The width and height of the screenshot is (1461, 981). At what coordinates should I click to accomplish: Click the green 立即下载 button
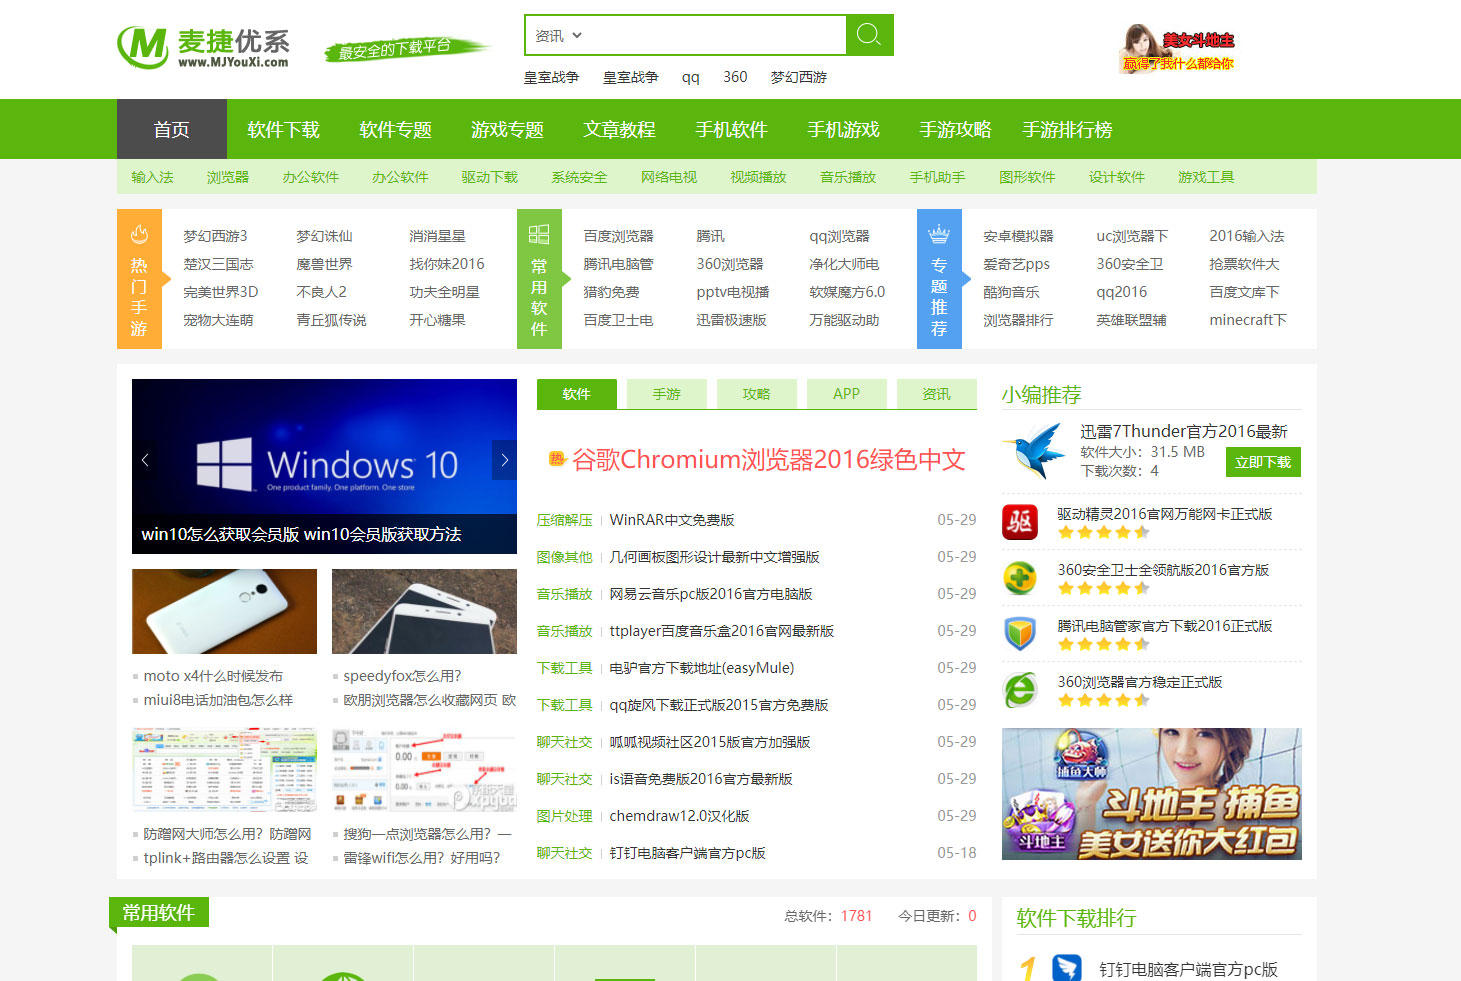tap(1263, 462)
